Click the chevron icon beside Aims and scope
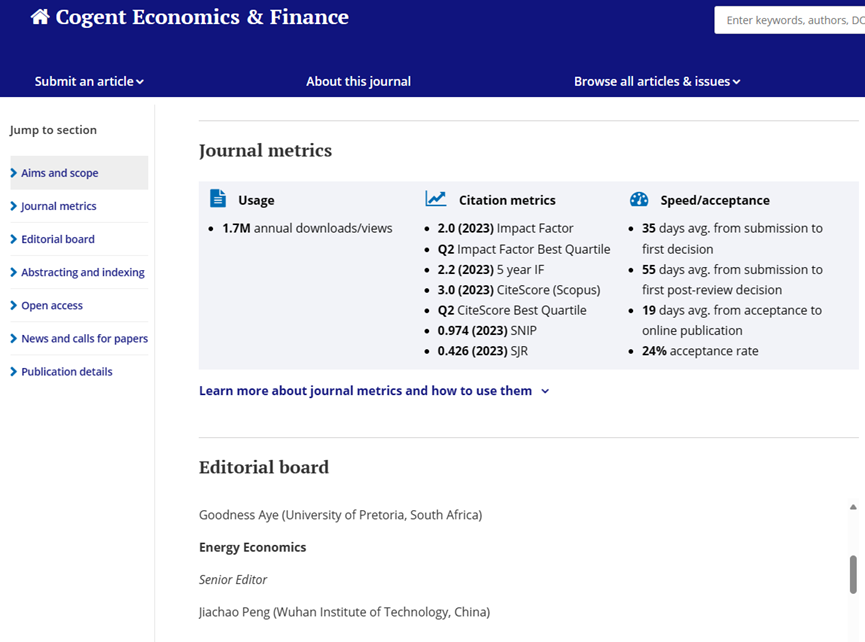The image size is (865, 642). point(14,173)
